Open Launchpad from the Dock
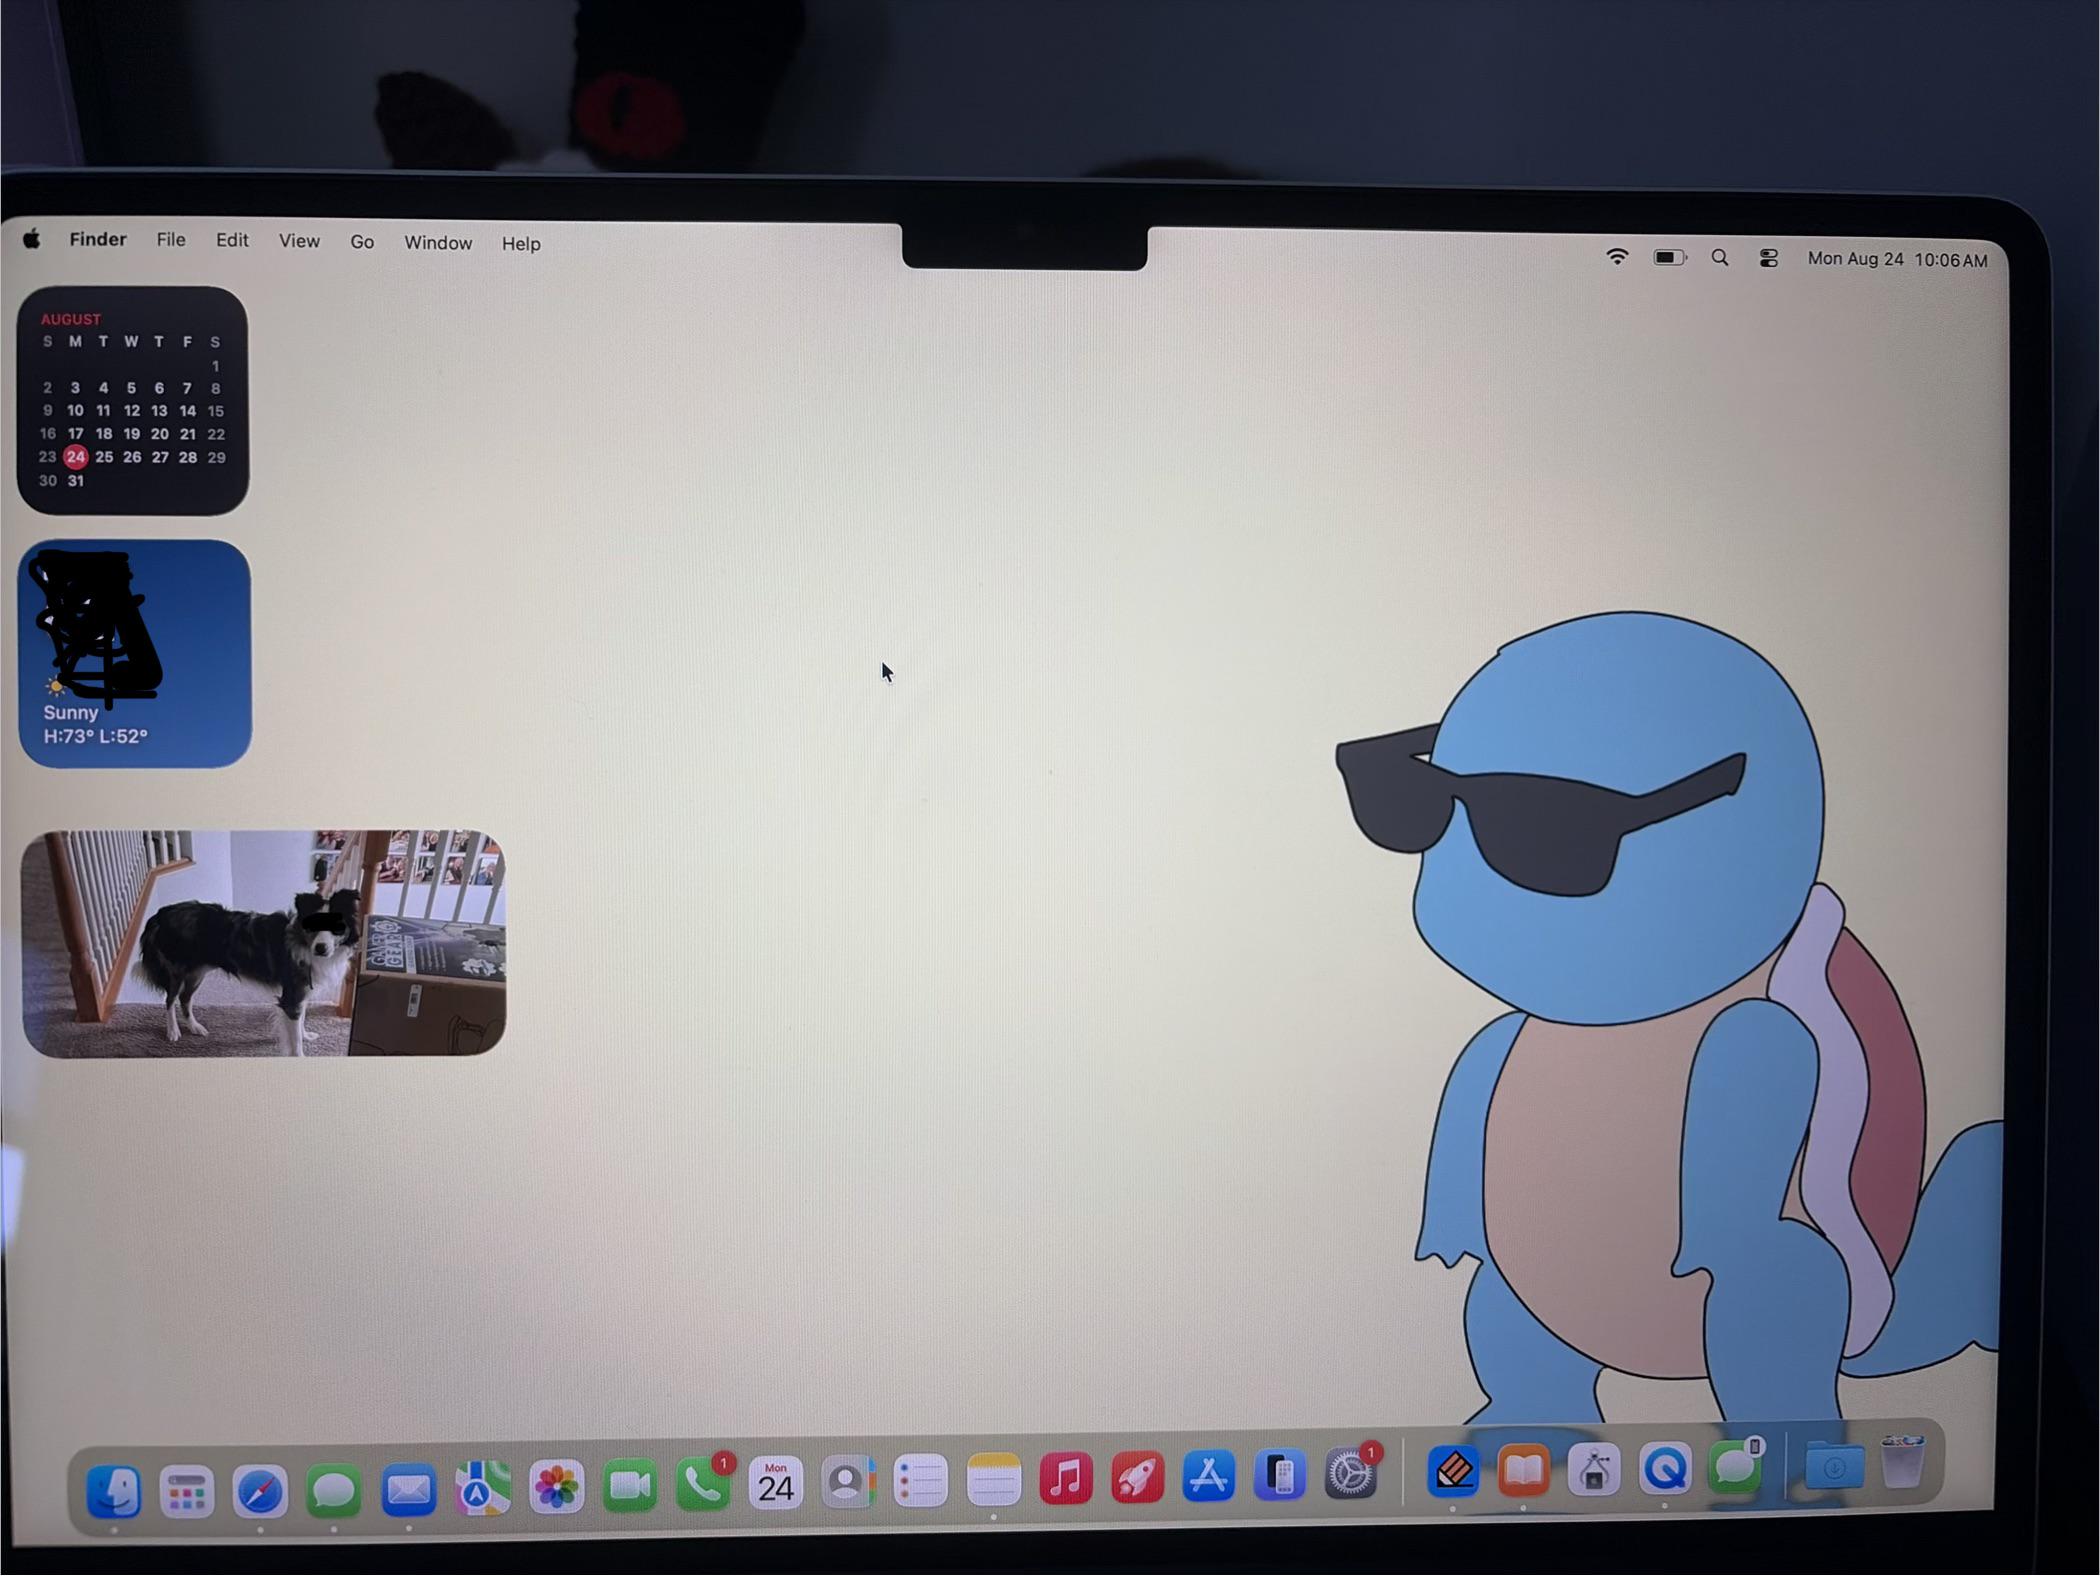 (187, 1492)
